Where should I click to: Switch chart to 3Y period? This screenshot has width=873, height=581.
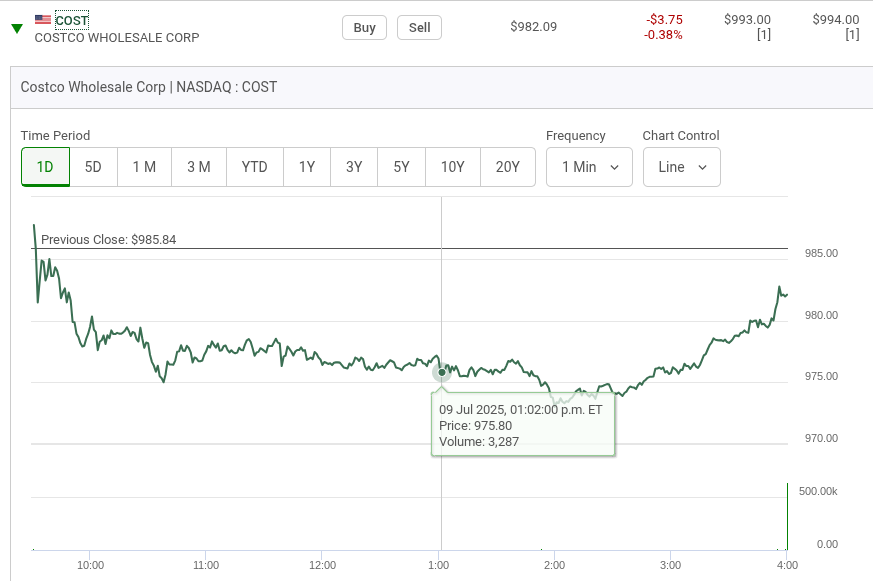354,167
